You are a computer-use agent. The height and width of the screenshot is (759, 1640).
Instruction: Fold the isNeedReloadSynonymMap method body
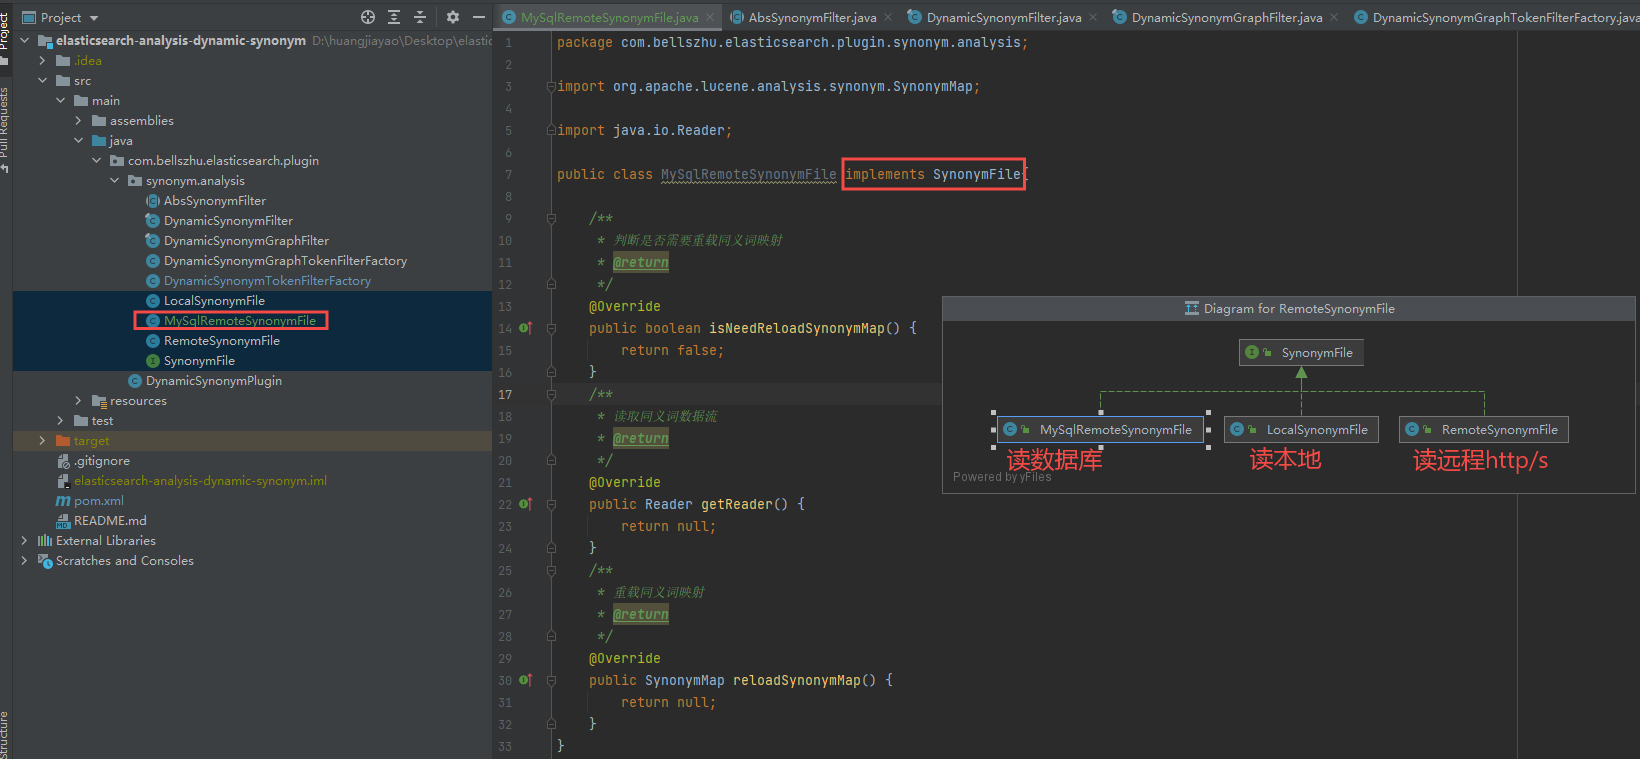click(x=551, y=328)
